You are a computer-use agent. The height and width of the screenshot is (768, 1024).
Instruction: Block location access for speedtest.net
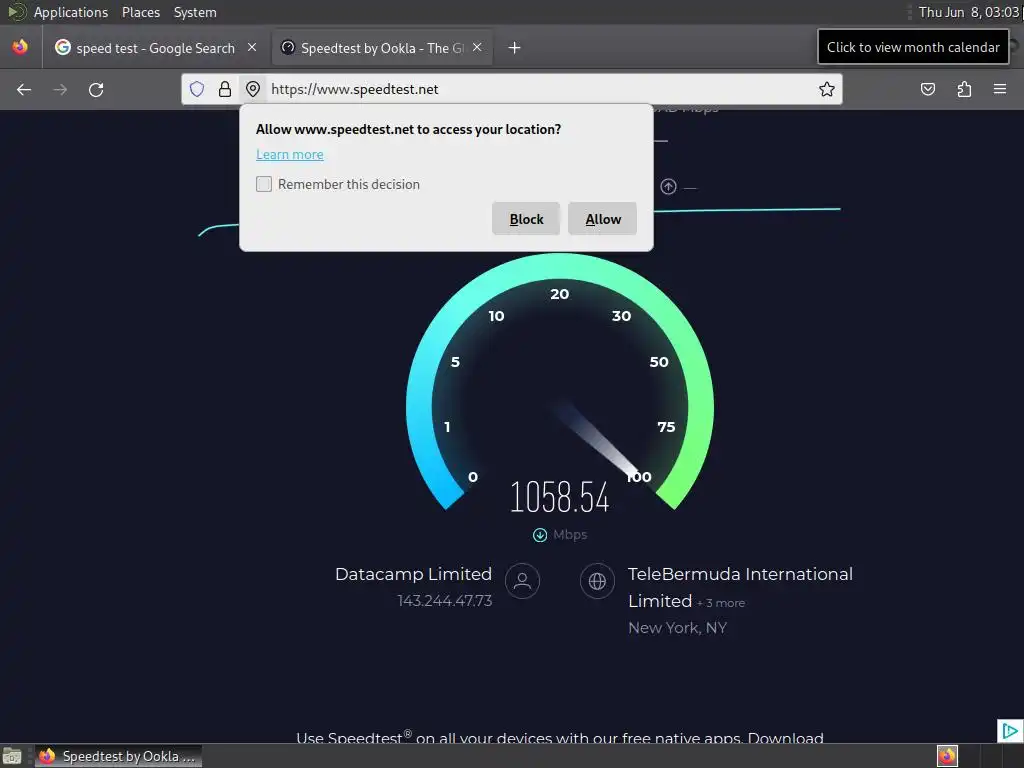click(x=526, y=219)
